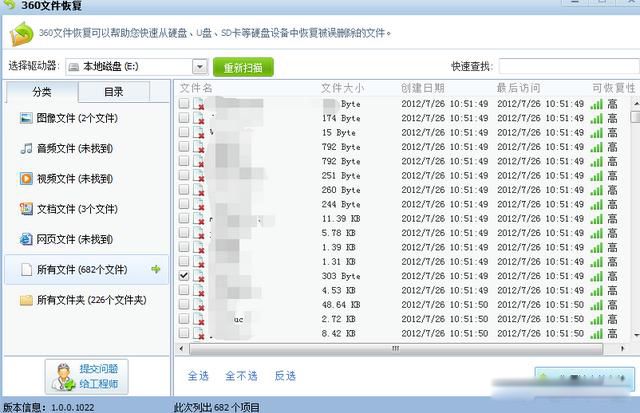640x413 pixels.
Task: Uncheck the box for the 303 Byte file
Action: click(184, 275)
